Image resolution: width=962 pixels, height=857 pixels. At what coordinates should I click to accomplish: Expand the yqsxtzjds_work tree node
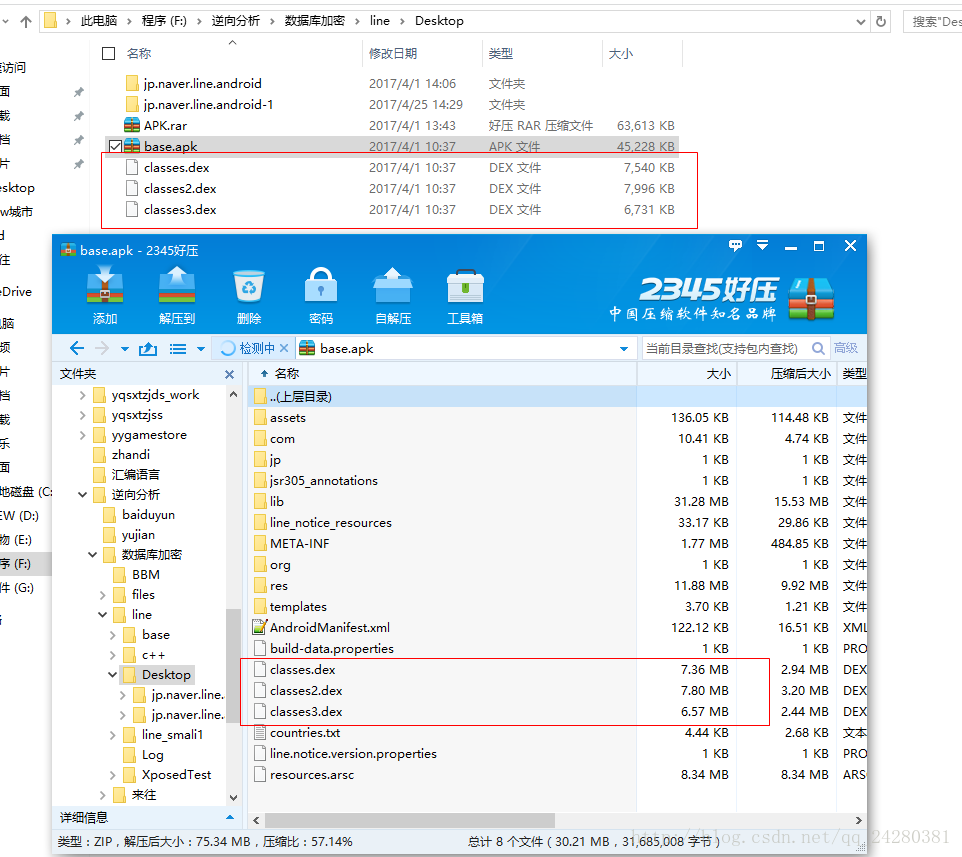[x=82, y=395]
